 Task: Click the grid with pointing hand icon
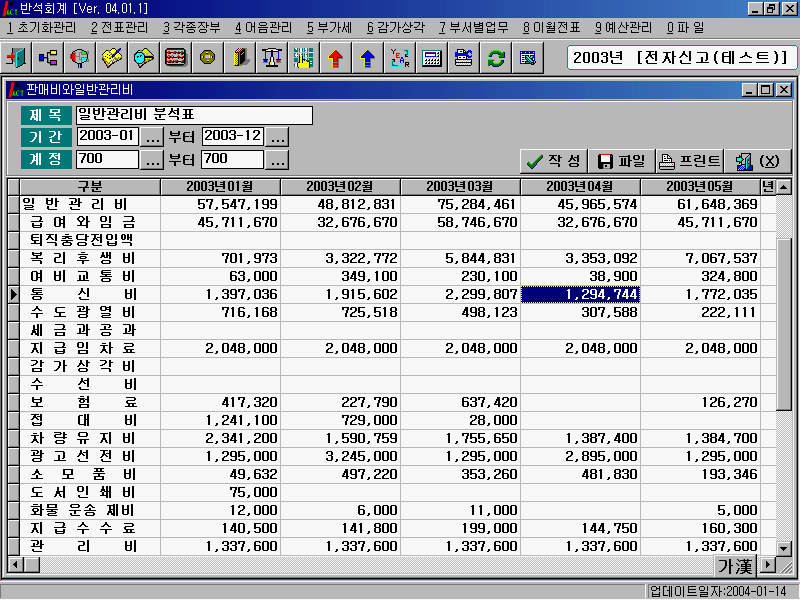[x=304, y=58]
